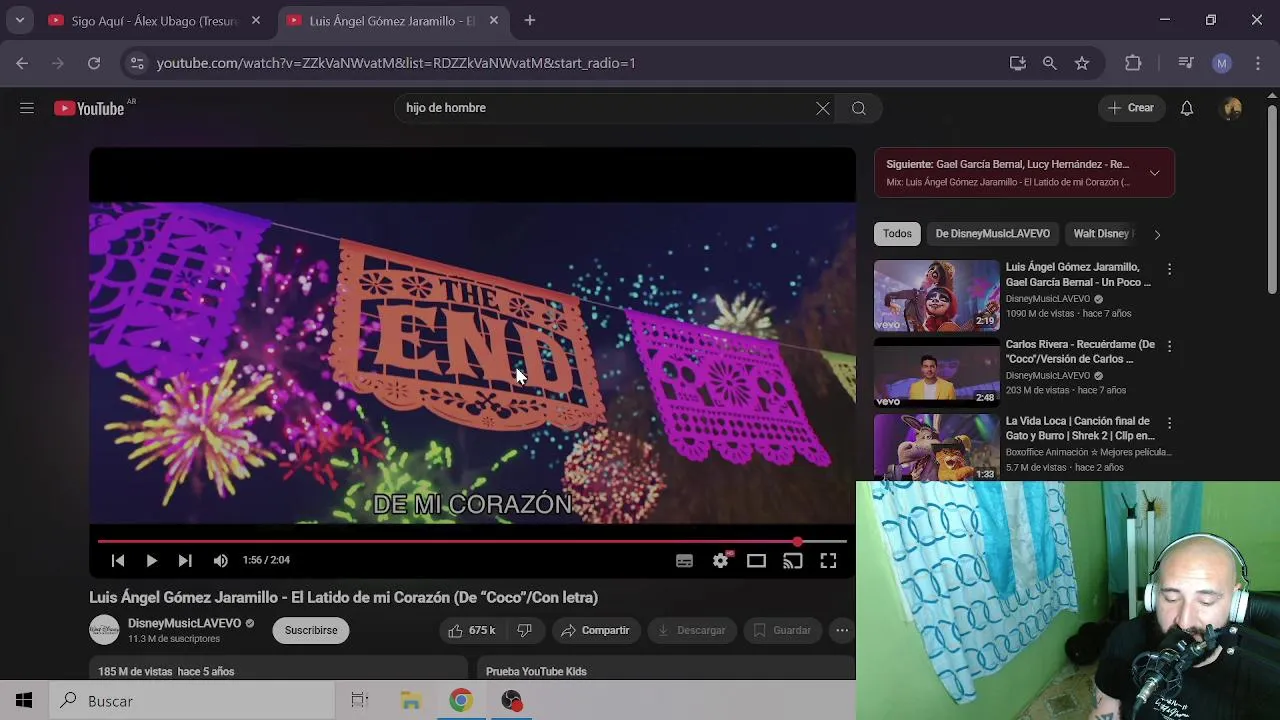
Task: Open the YouTube notifications bell
Action: pyautogui.click(x=1186, y=108)
